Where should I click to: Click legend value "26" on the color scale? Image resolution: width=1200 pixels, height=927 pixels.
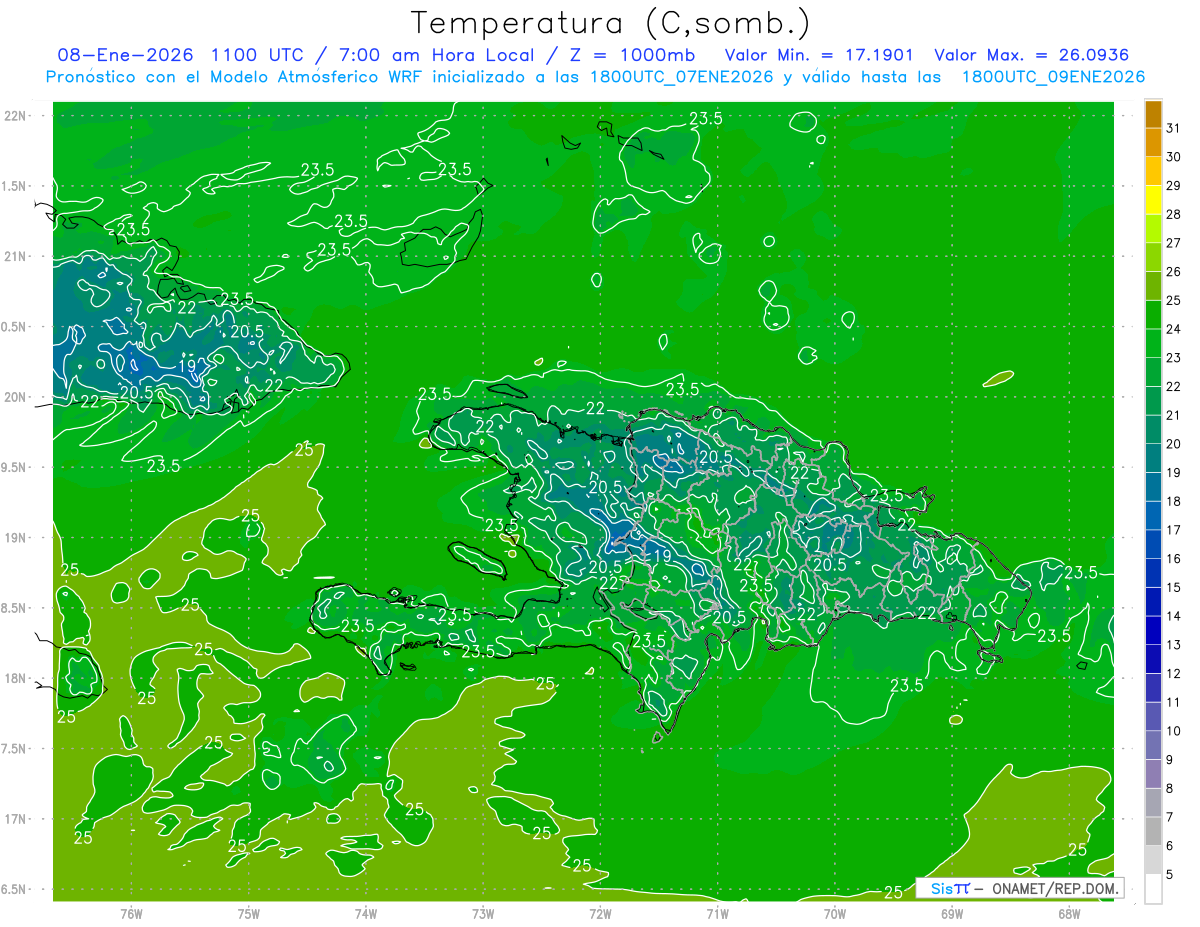pos(1174,271)
